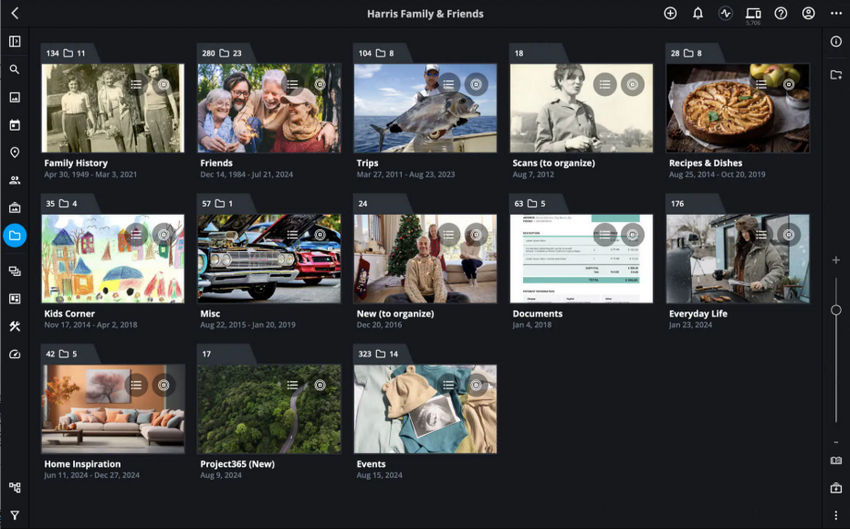Open the activity monitor icon
This screenshot has height=529, width=850.
click(x=725, y=14)
